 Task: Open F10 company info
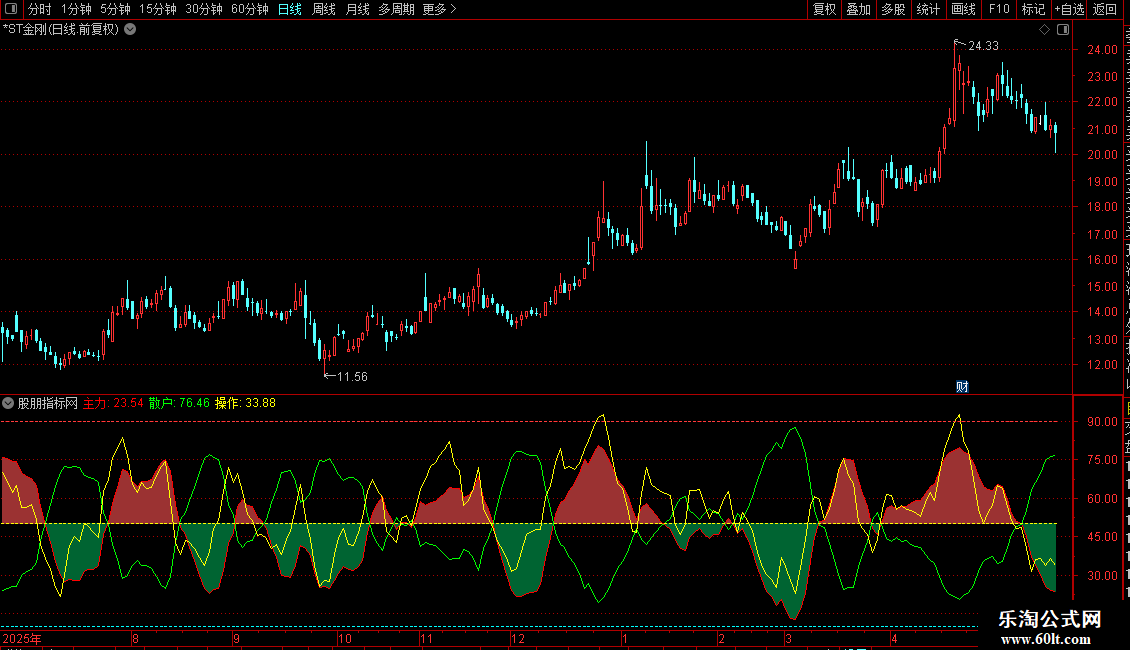pyautogui.click(x=999, y=9)
